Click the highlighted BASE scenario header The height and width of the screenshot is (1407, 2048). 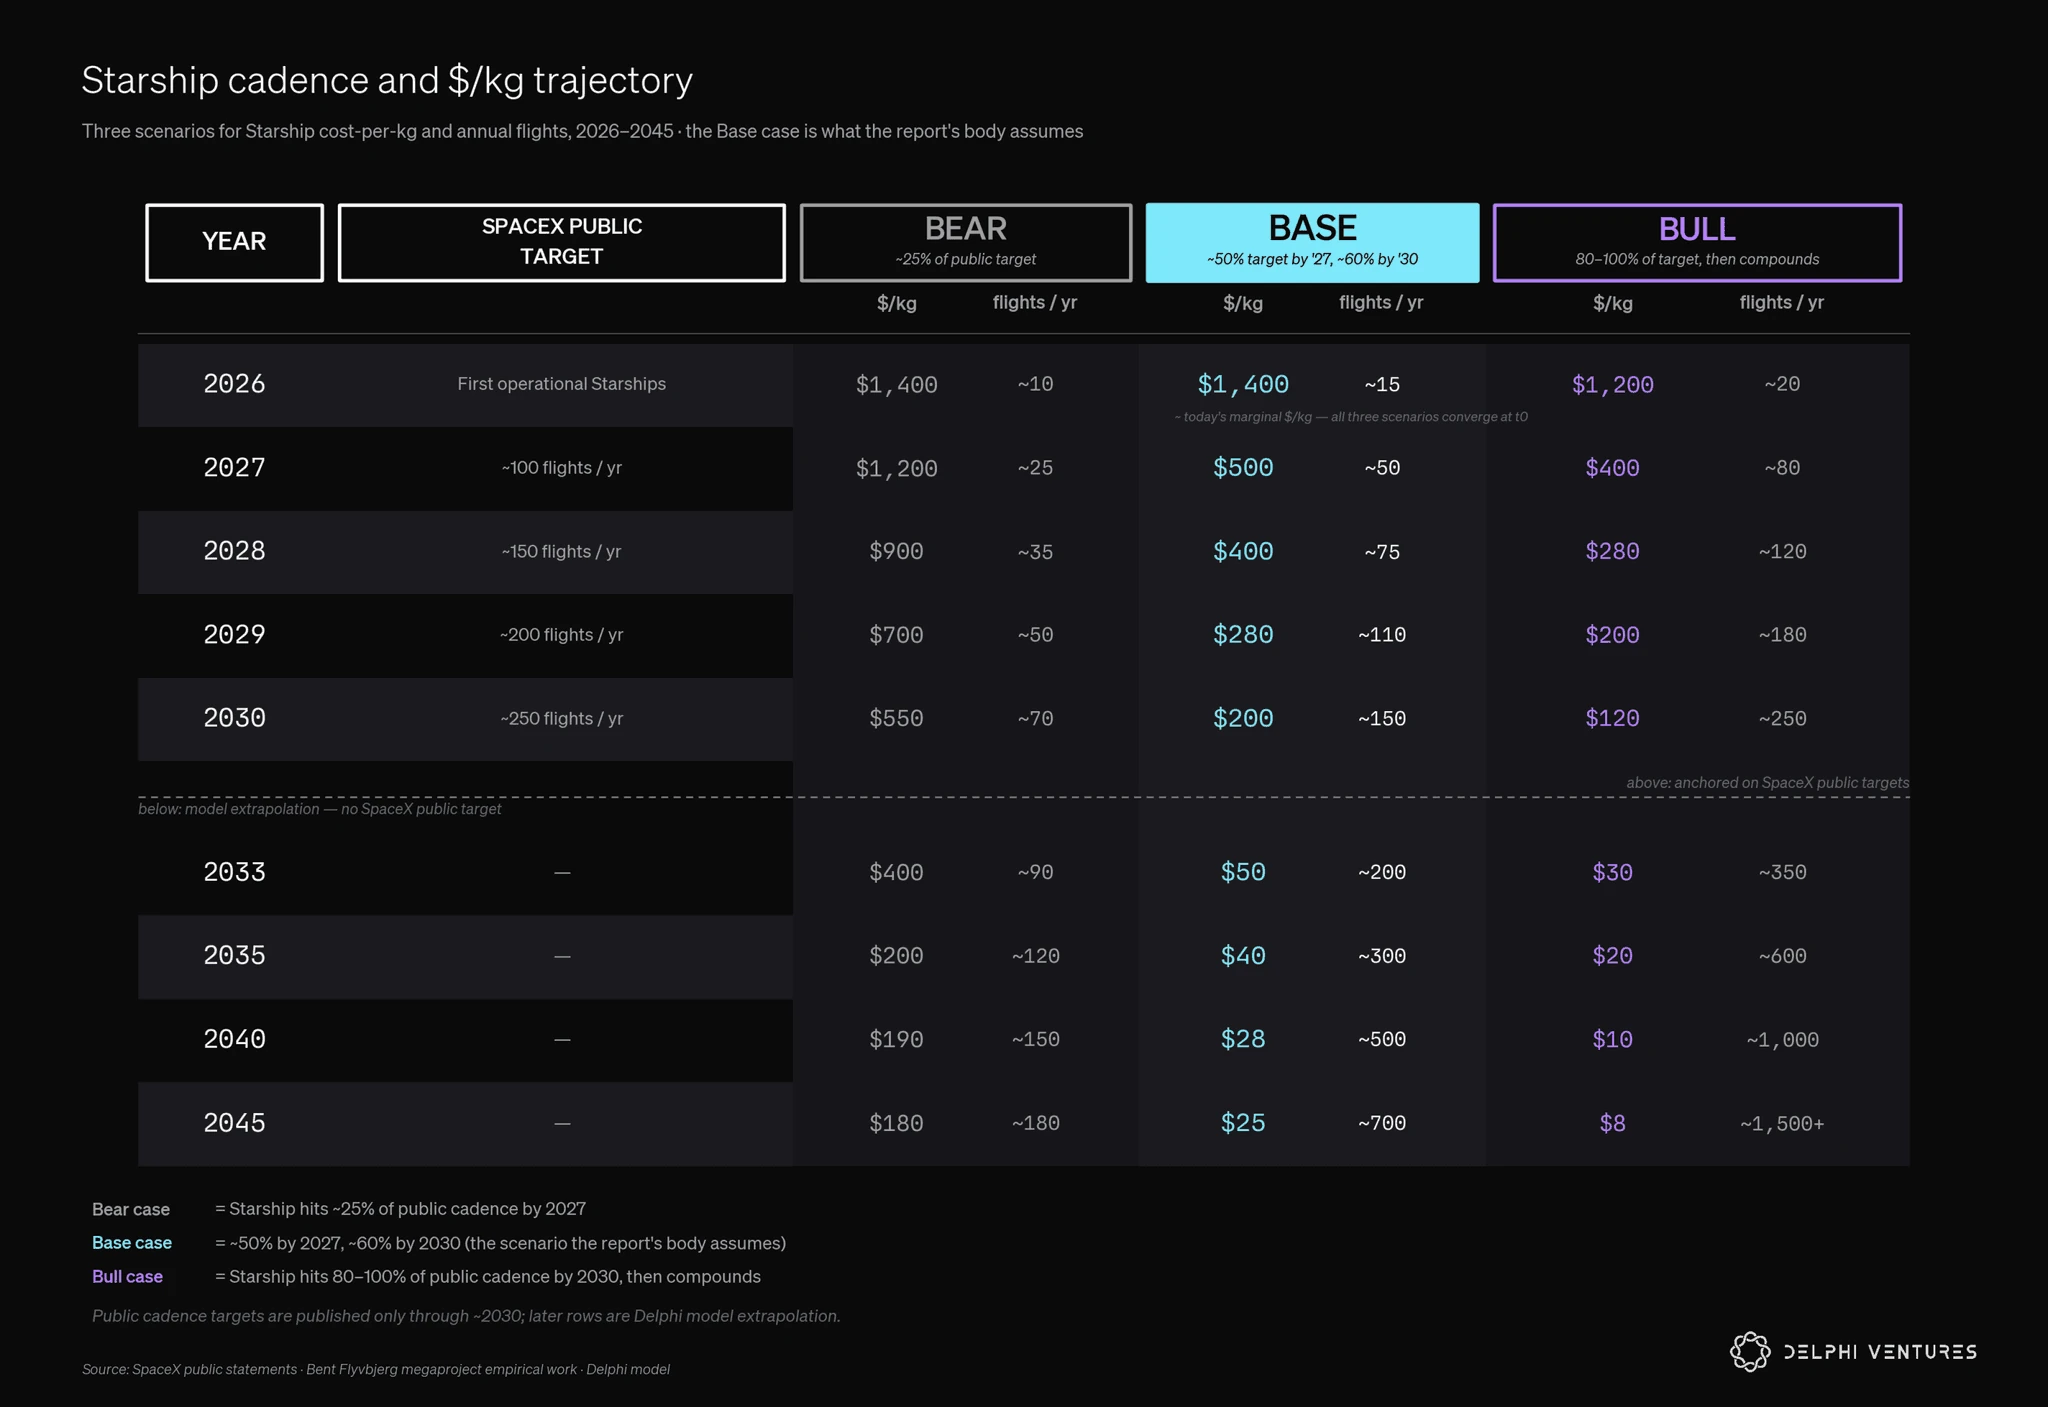1312,243
